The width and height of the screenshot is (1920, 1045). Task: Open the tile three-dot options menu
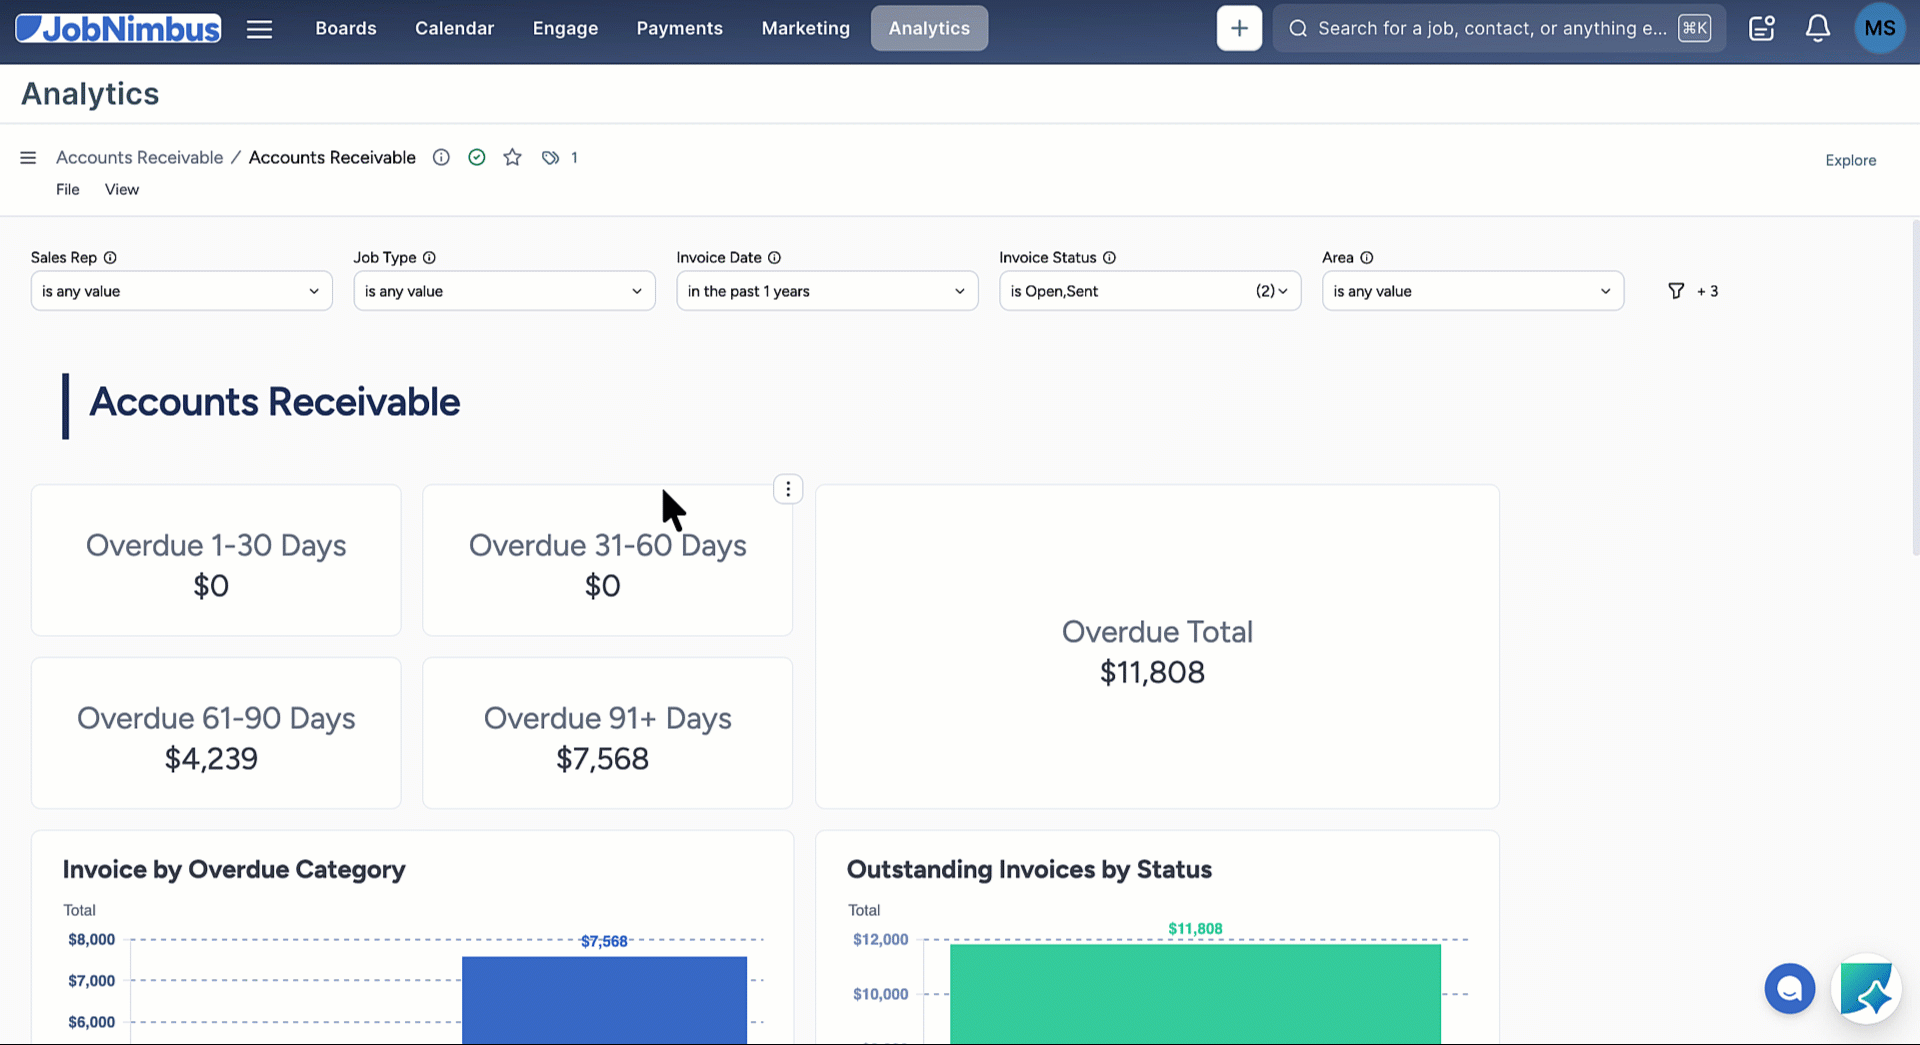[788, 489]
